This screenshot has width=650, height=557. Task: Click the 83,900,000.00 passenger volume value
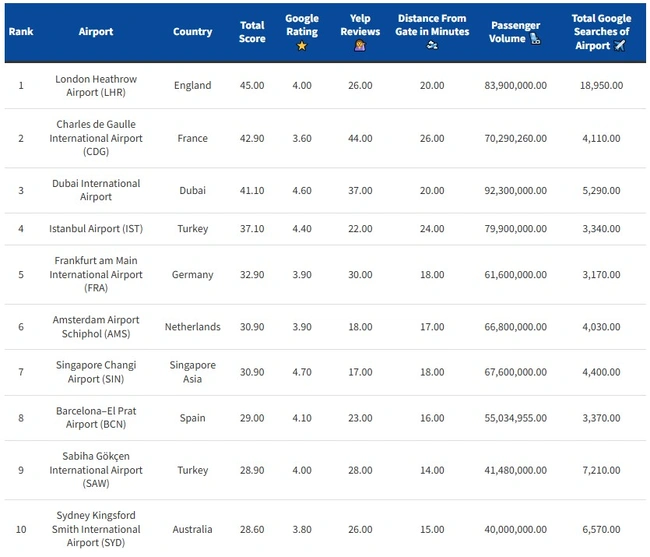pyautogui.click(x=515, y=86)
